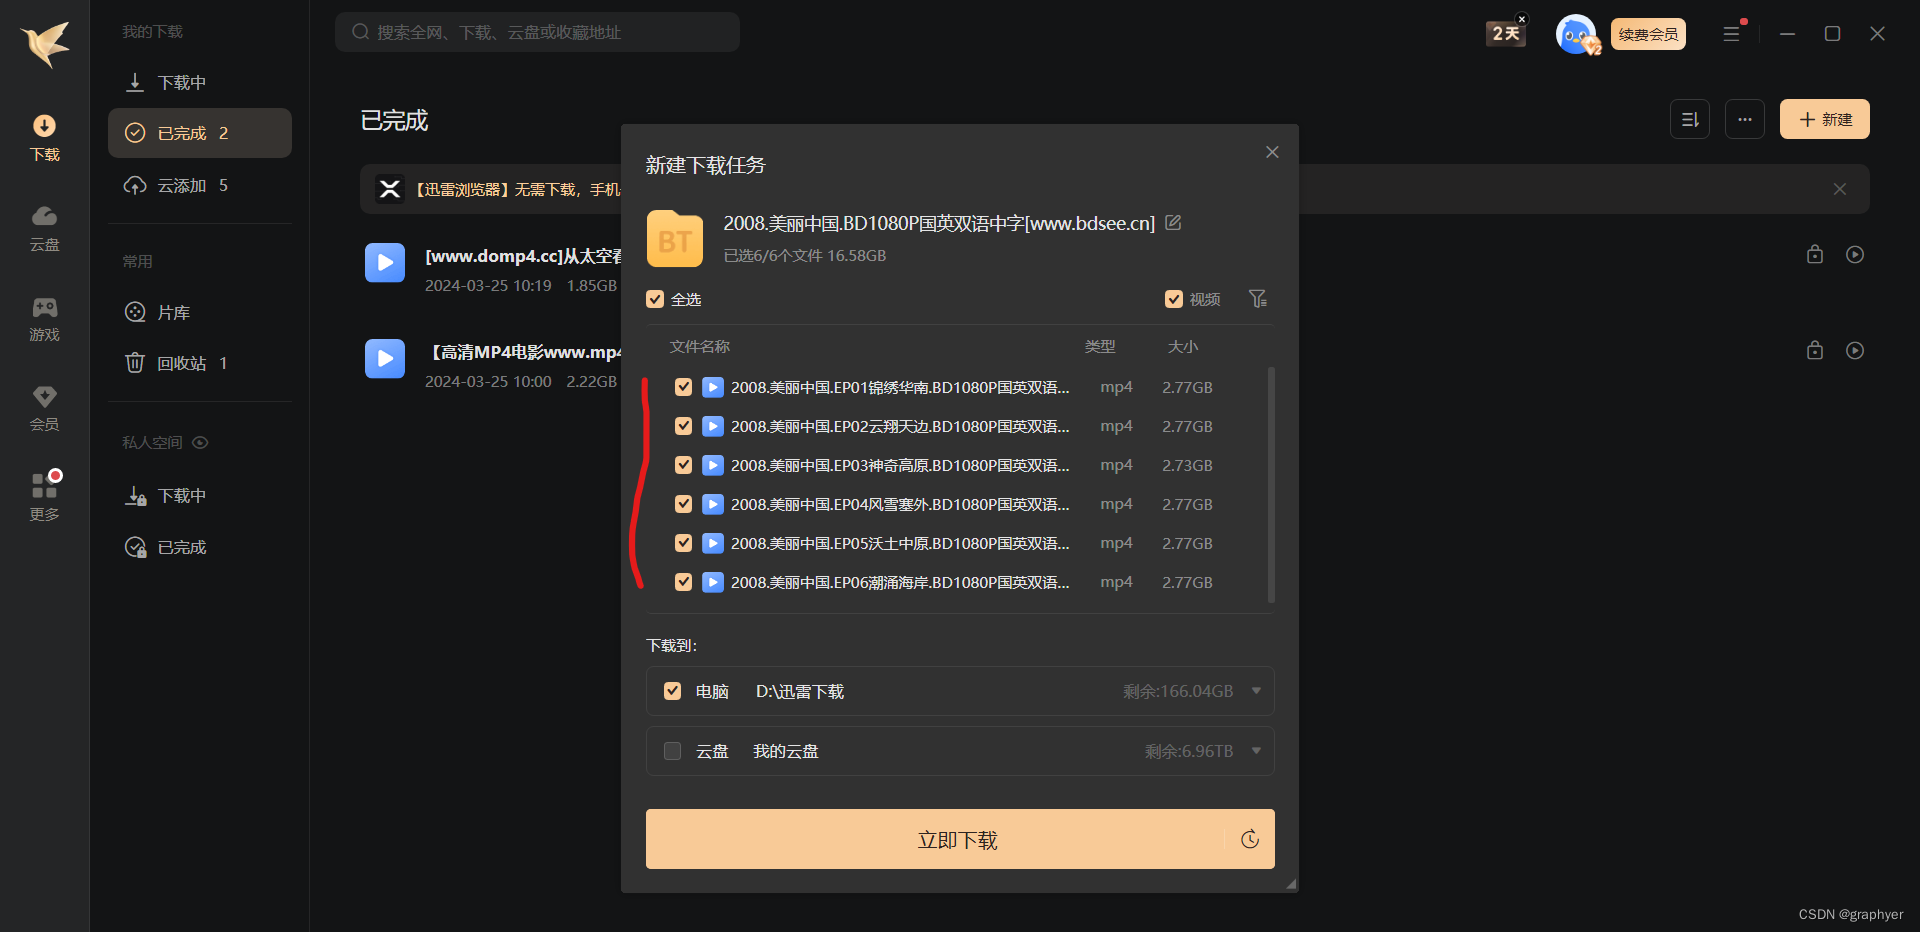This screenshot has width=1920, height=932.
Task: Toggle the 视频 filter checkbox
Action: click(1174, 299)
